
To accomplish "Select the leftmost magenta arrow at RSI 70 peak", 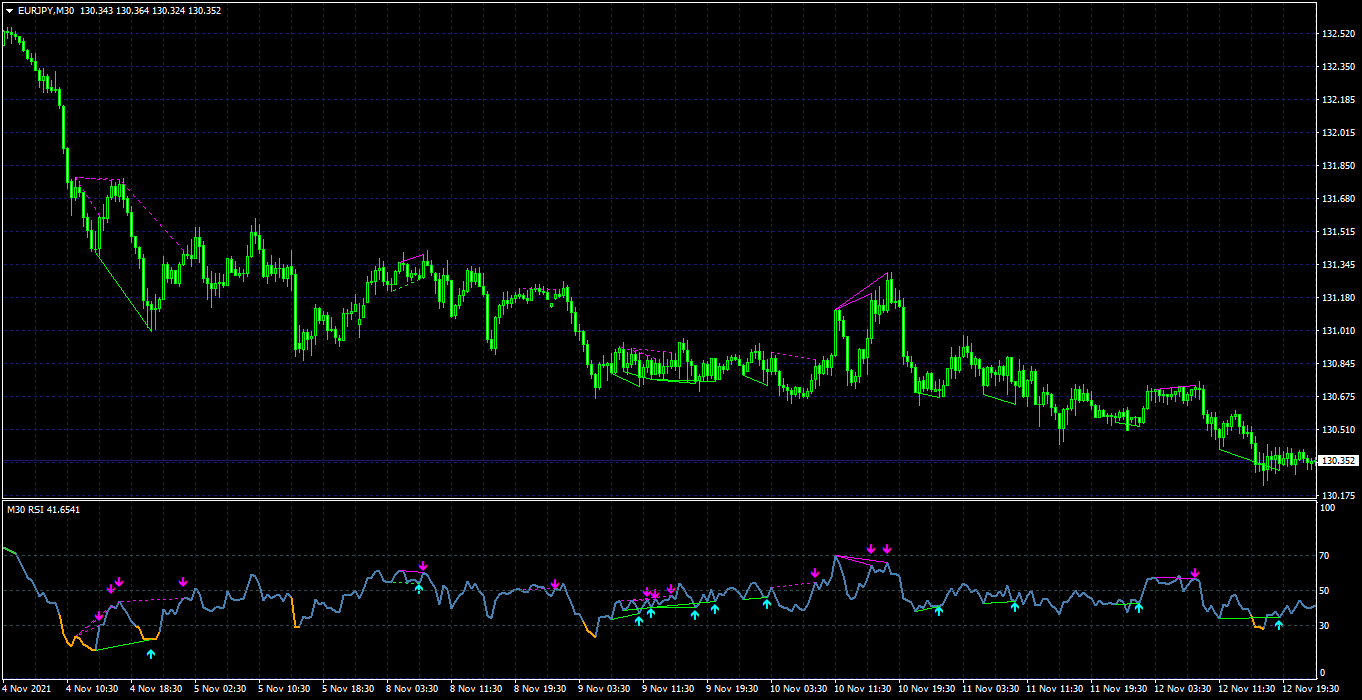I will [x=871, y=549].
